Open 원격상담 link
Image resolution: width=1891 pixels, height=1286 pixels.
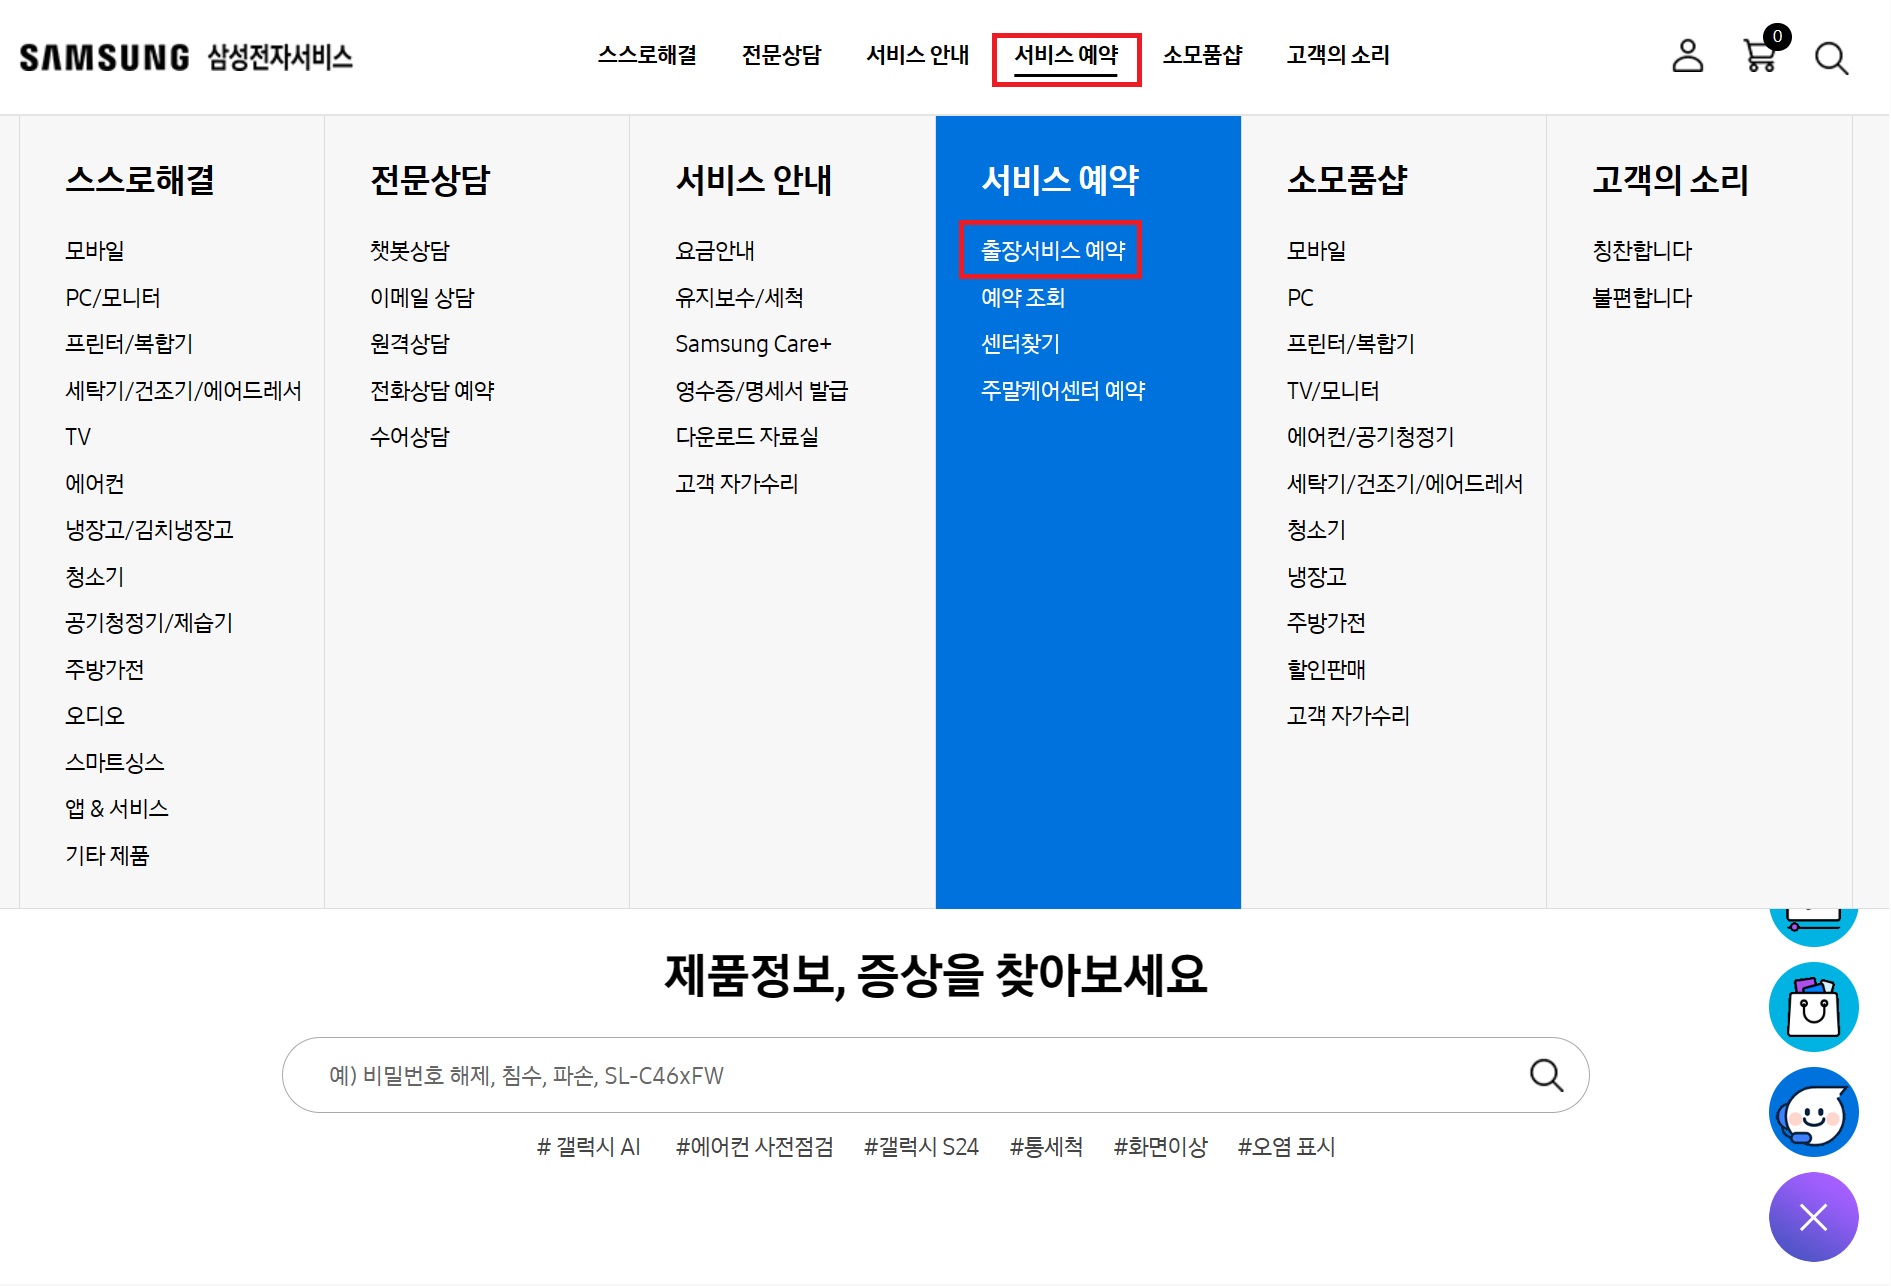click(x=410, y=343)
